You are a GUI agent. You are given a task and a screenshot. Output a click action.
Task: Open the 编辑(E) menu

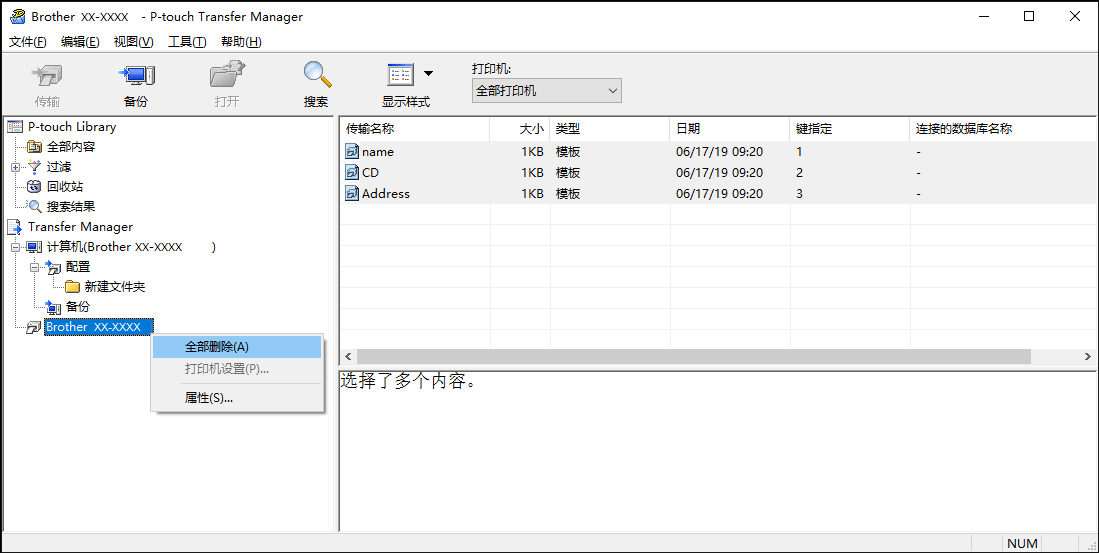pos(80,42)
